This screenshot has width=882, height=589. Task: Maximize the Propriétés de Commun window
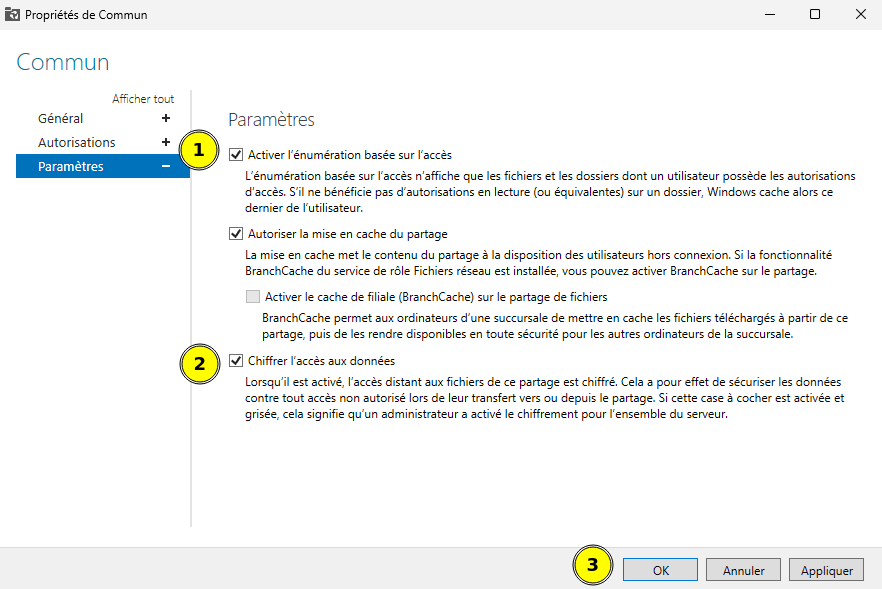coord(814,15)
